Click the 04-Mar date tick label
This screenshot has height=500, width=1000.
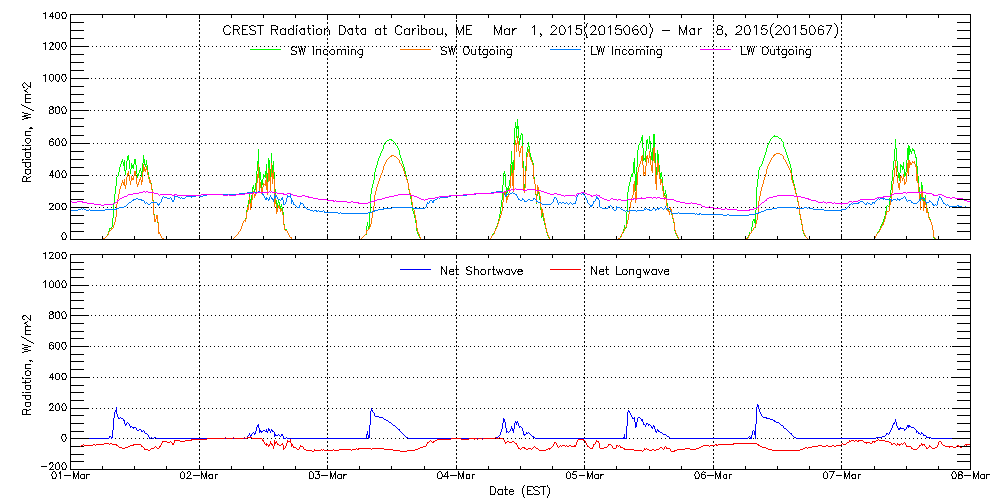456,477
